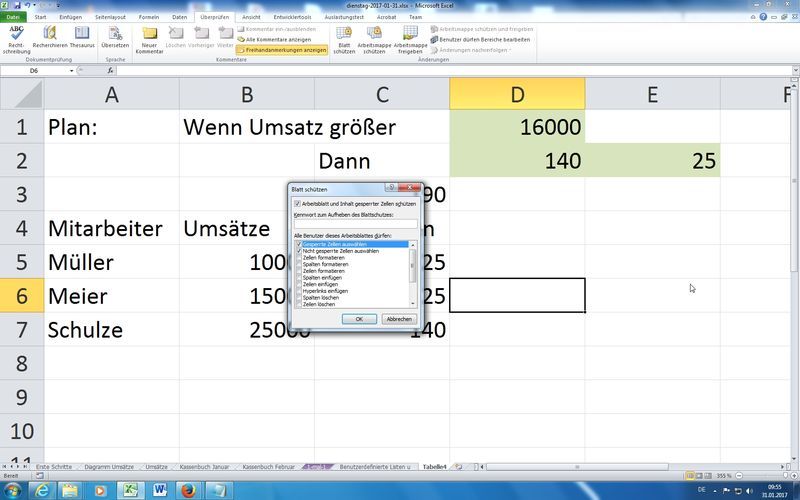
Task: Open the Datei tab
Action: point(13,17)
